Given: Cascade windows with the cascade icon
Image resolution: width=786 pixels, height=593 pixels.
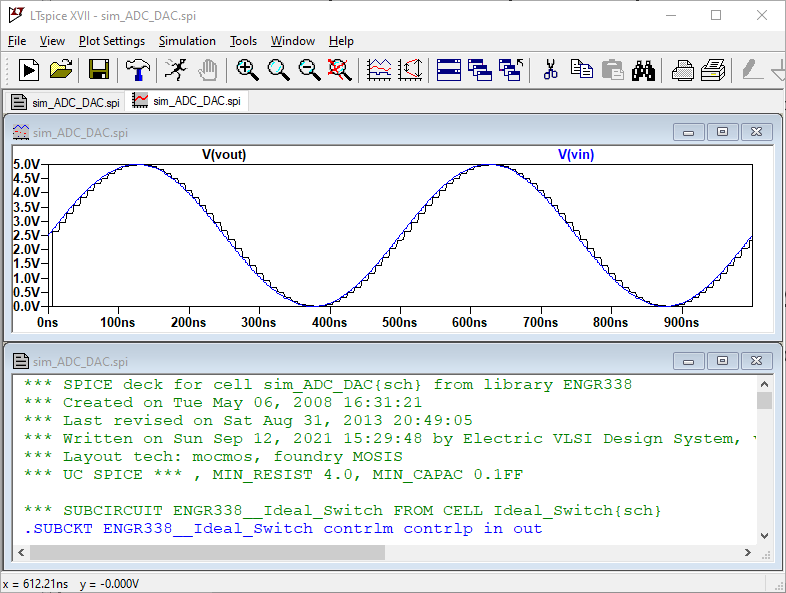Looking at the screenshot, I should pos(480,70).
